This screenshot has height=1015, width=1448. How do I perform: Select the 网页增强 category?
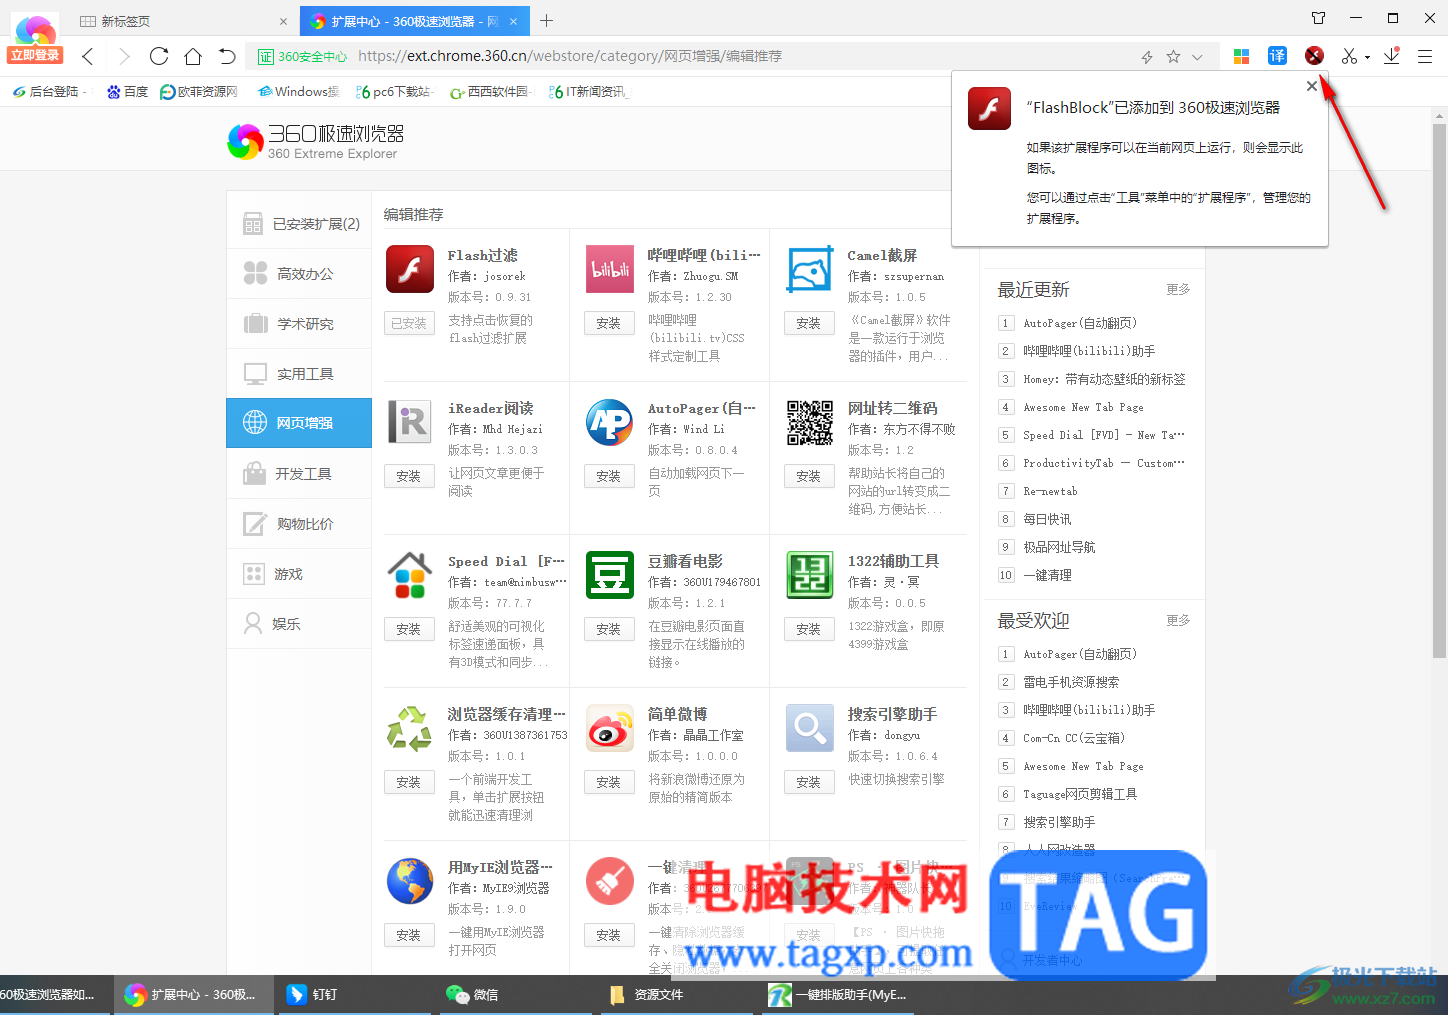[299, 423]
